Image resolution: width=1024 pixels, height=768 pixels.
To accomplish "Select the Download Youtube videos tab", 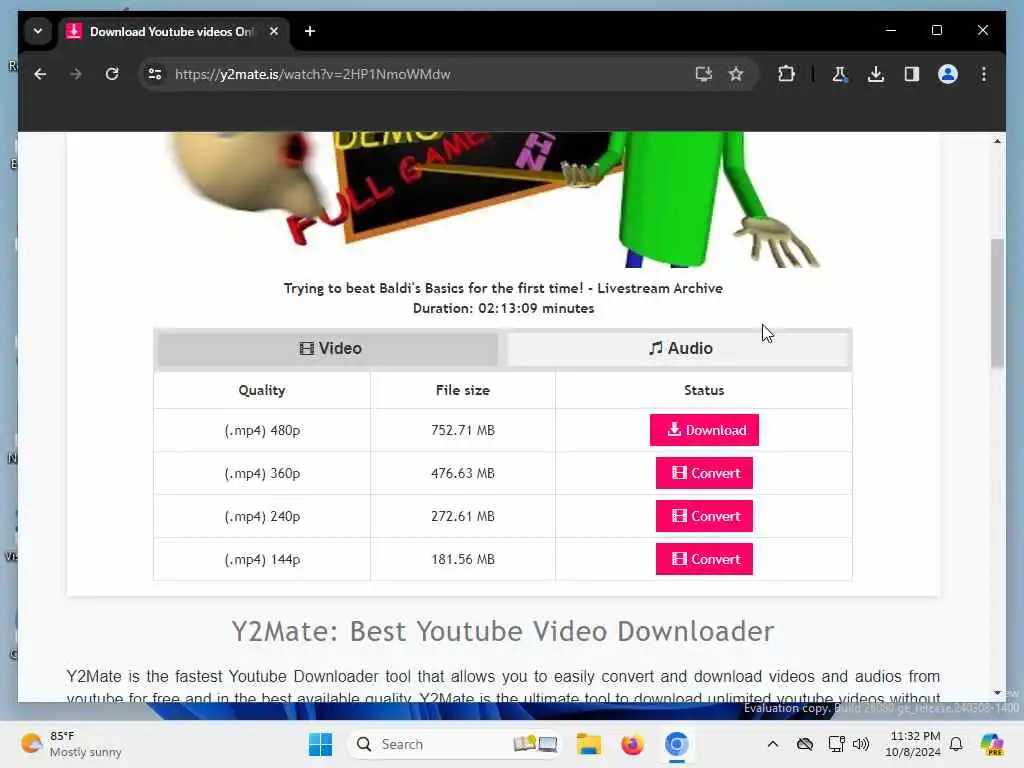I will point(171,31).
